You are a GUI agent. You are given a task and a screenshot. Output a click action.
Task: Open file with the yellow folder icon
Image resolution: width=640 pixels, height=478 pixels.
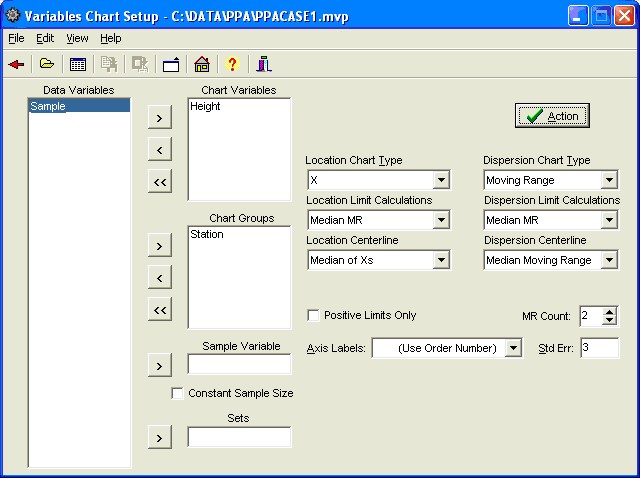(47, 64)
